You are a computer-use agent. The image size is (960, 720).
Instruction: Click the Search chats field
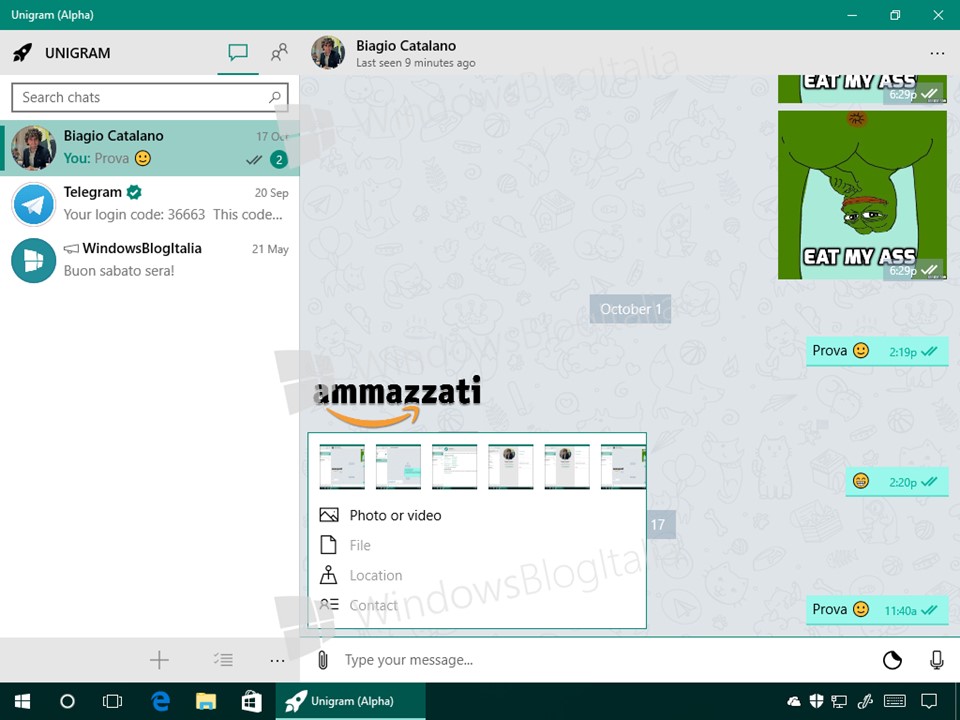149,97
